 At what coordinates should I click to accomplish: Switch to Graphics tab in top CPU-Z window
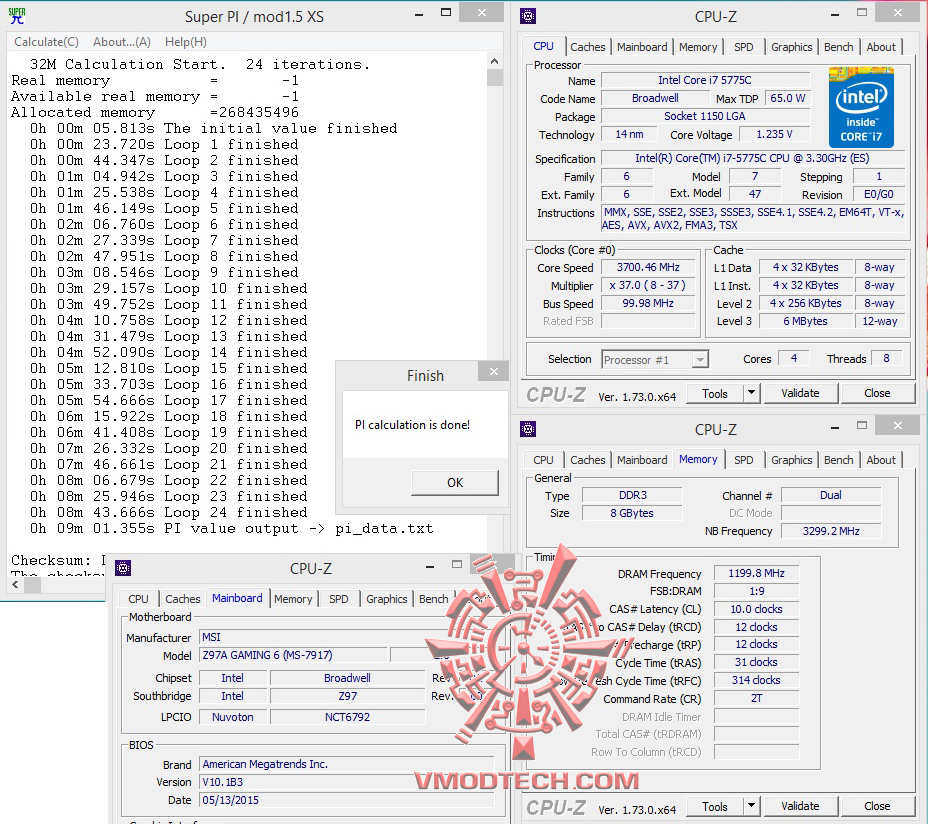[791, 47]
